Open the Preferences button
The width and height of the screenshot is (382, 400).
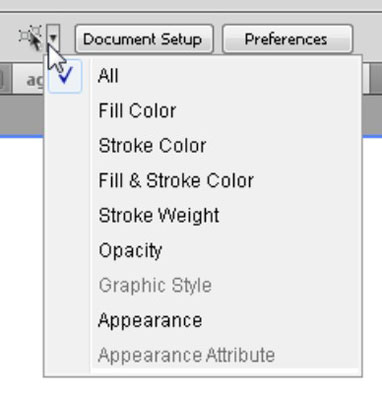click(287, 39)
